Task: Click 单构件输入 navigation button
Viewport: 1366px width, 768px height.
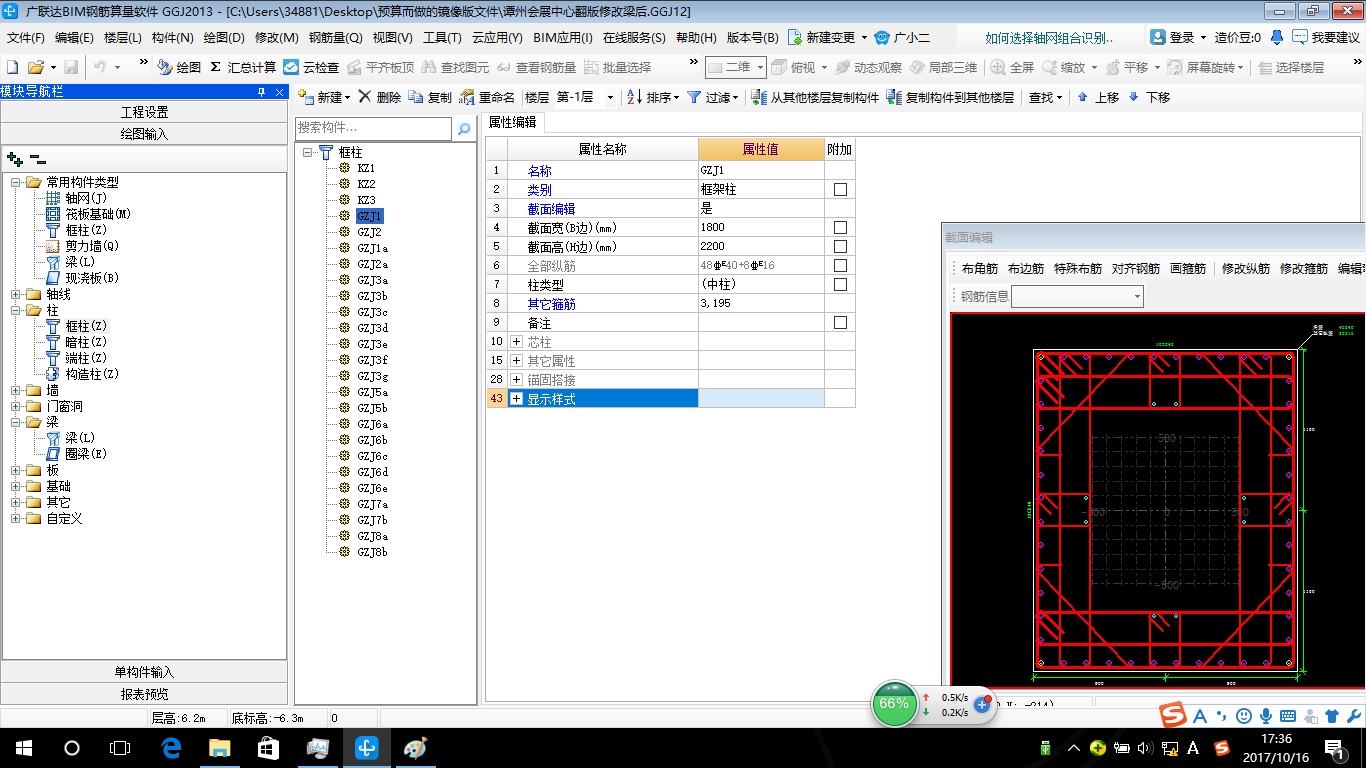Action: point(144,672)
